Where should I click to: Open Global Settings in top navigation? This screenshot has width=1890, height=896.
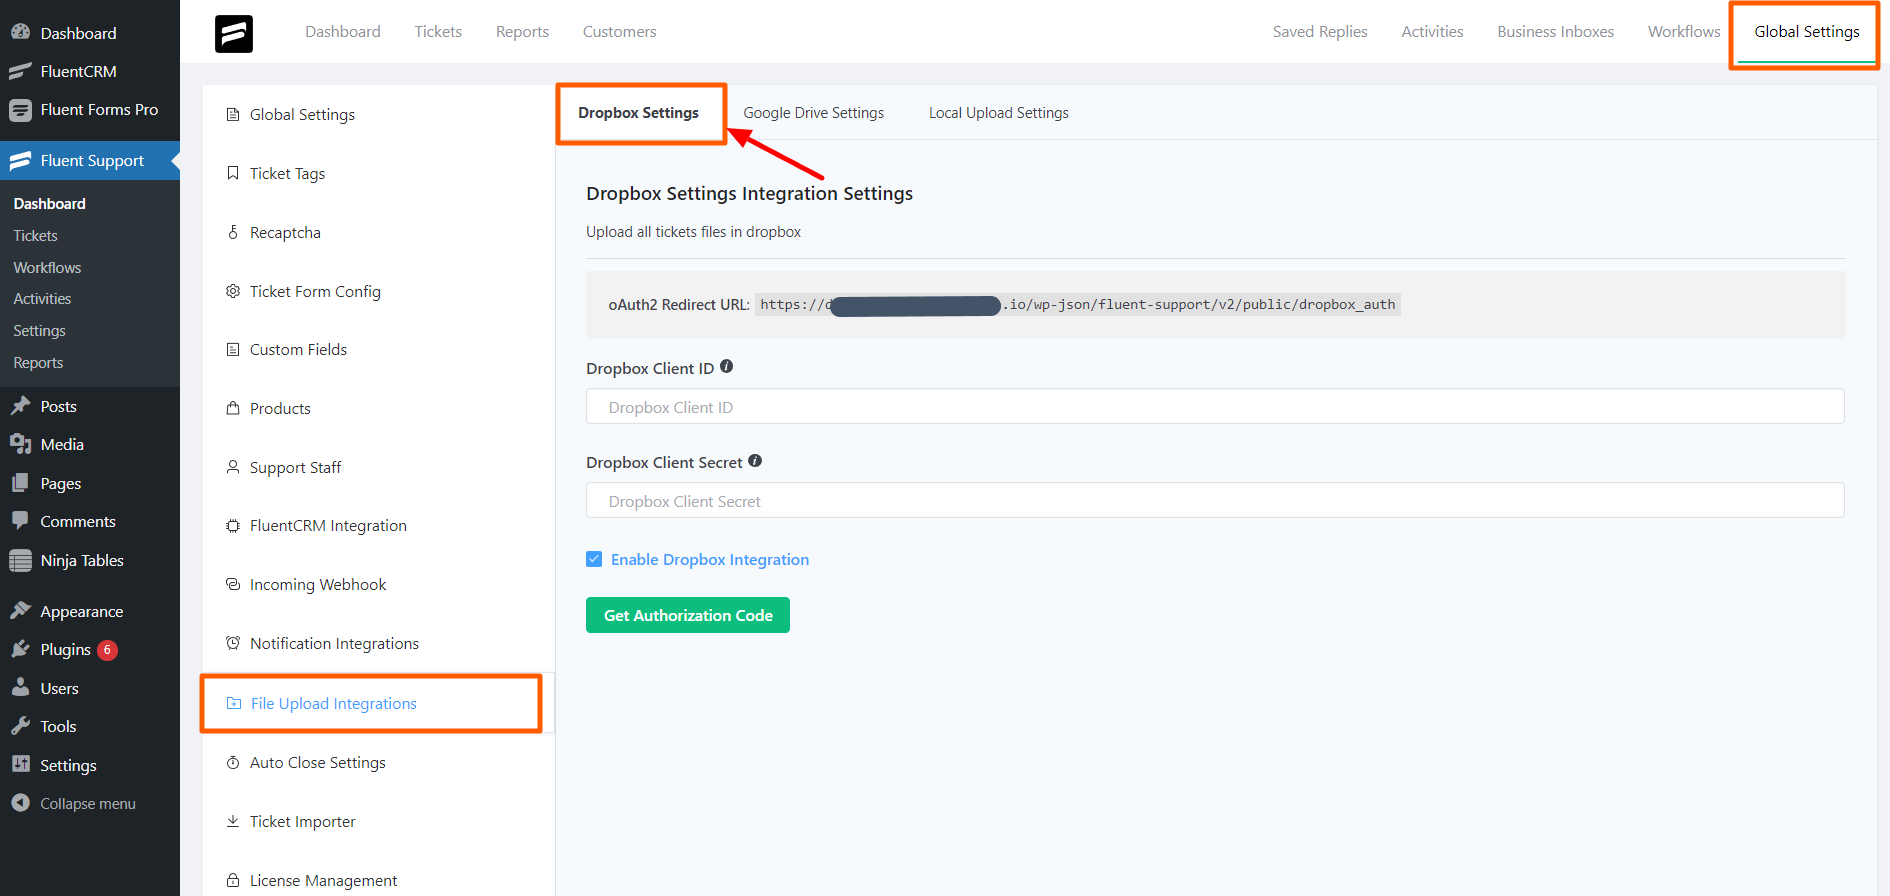[x=1806, y=32]
